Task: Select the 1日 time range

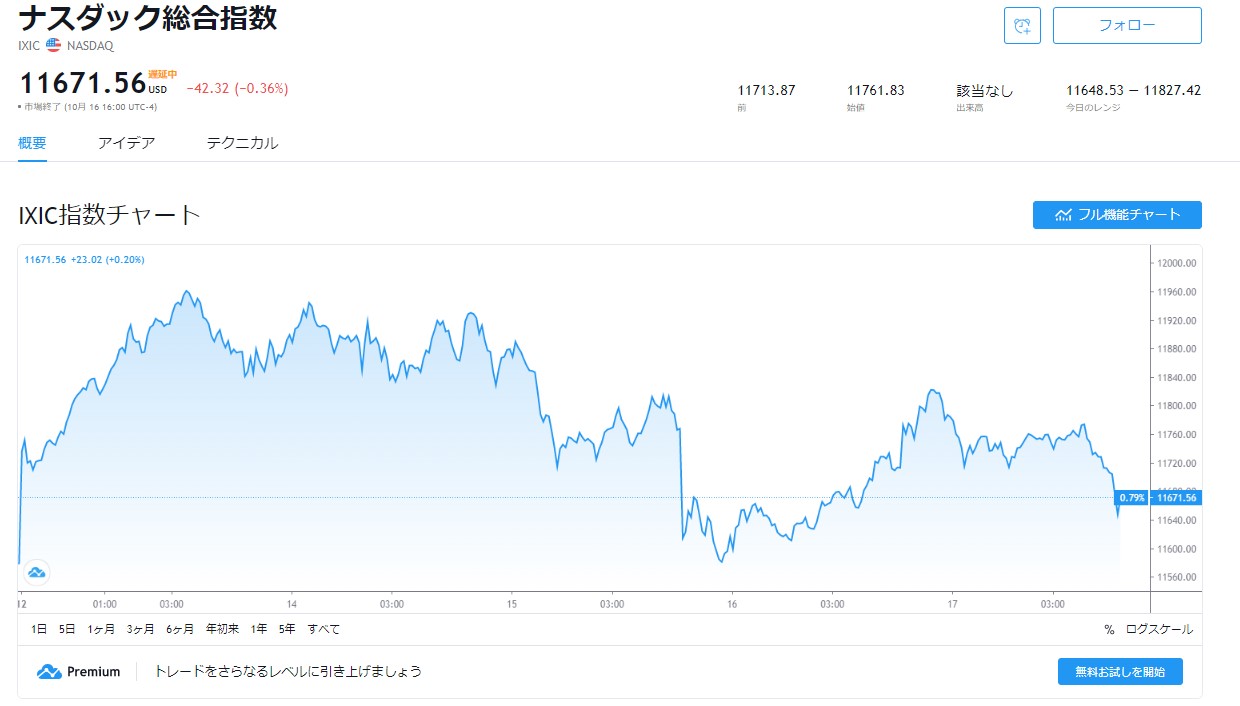Action: click(x=39, y=629)
